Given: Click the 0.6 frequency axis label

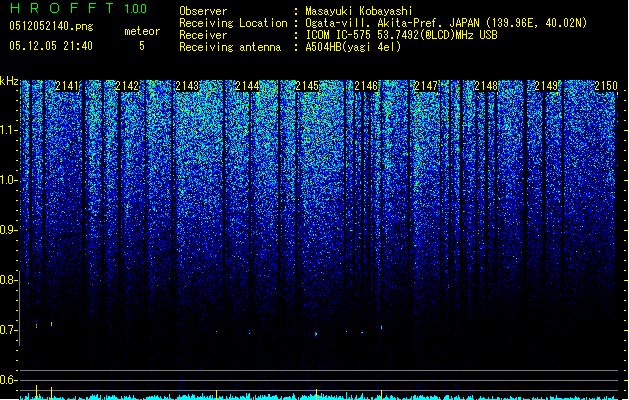Looking at the screenshot, I should coord(8,380).
